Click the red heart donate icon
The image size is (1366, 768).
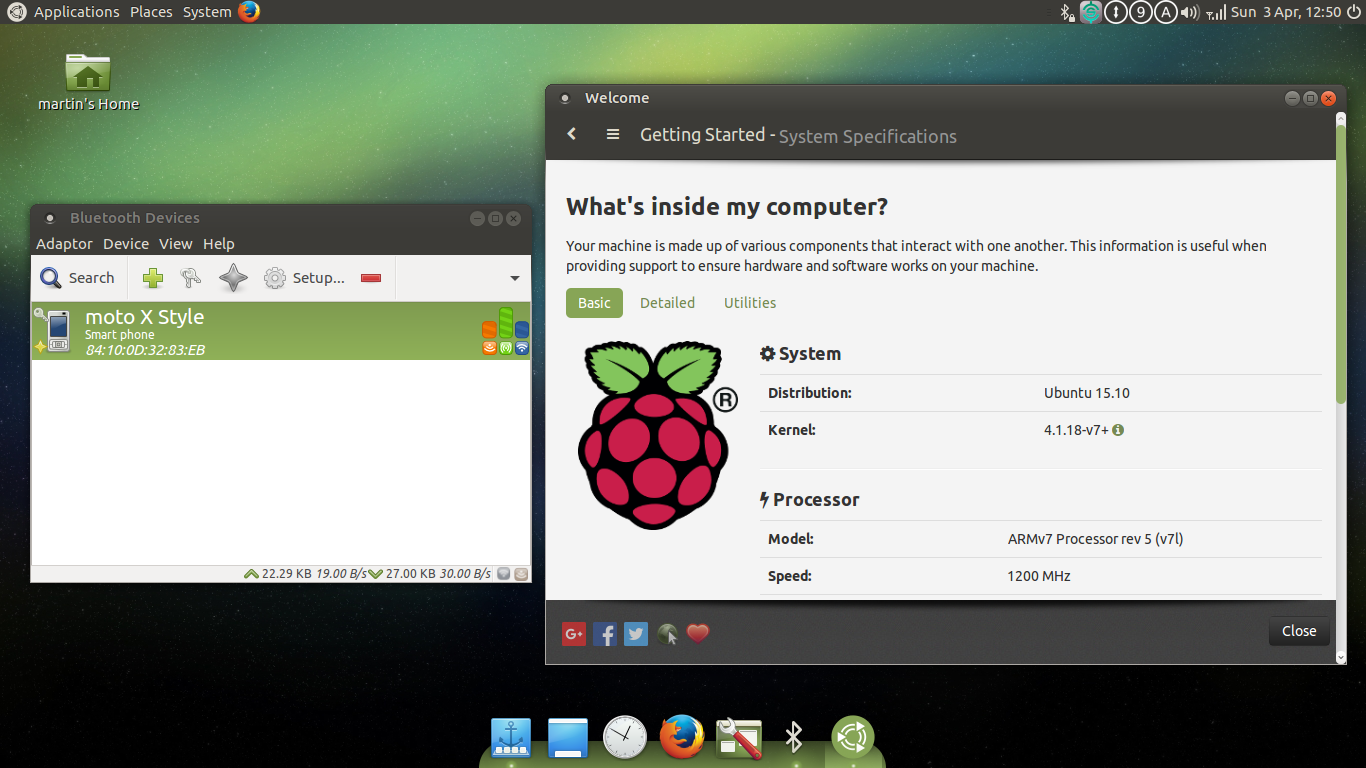698,633
